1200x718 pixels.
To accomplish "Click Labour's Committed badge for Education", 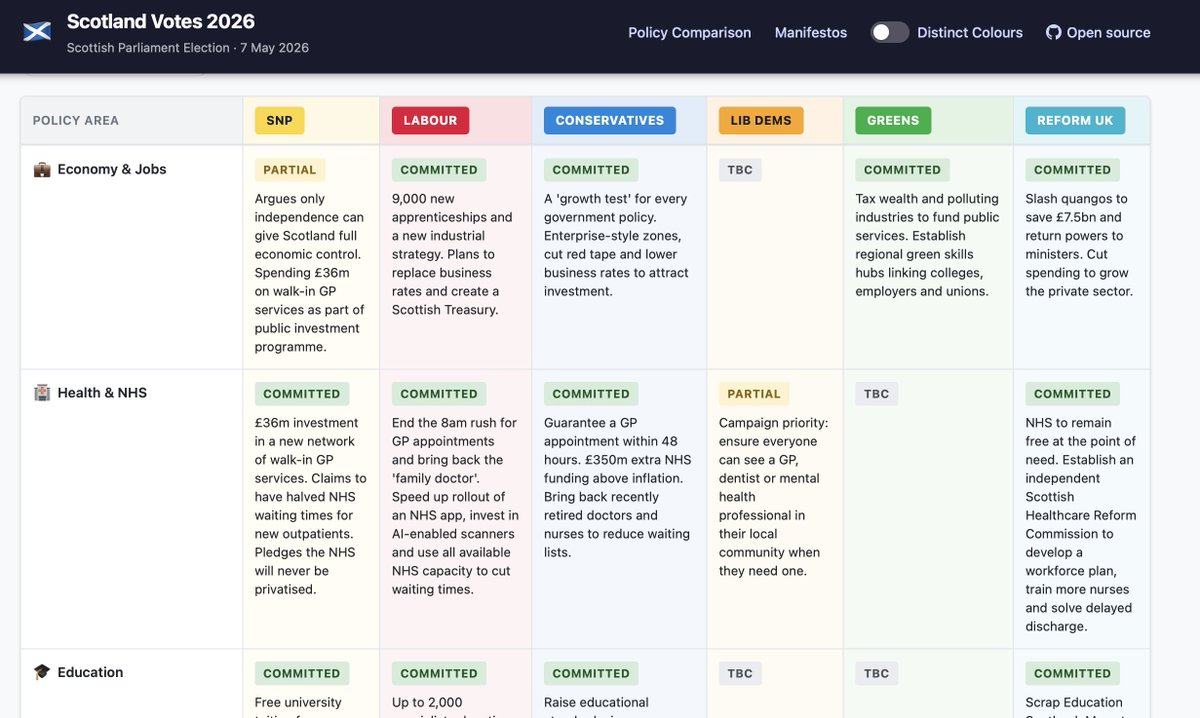I will point(439,674).
